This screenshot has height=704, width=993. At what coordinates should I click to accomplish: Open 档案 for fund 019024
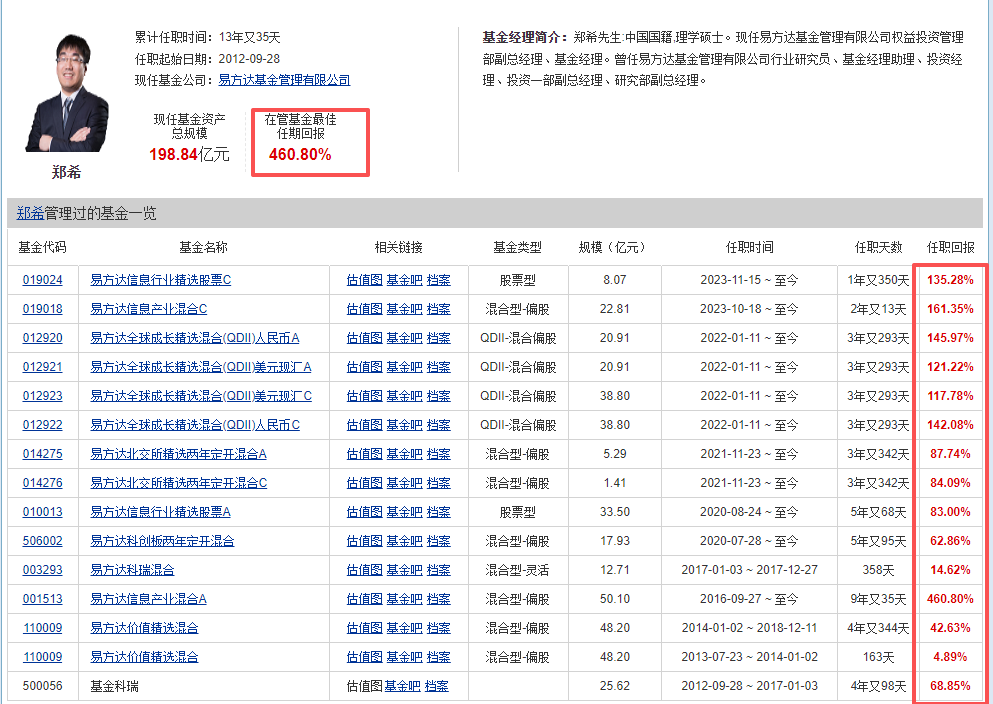click(x=438, y=280)
